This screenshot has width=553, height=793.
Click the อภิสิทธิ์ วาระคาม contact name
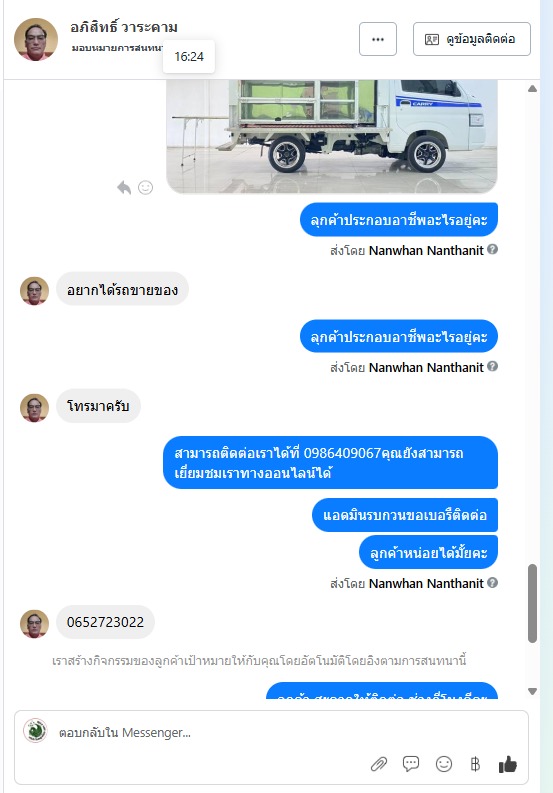click(124, 27)
